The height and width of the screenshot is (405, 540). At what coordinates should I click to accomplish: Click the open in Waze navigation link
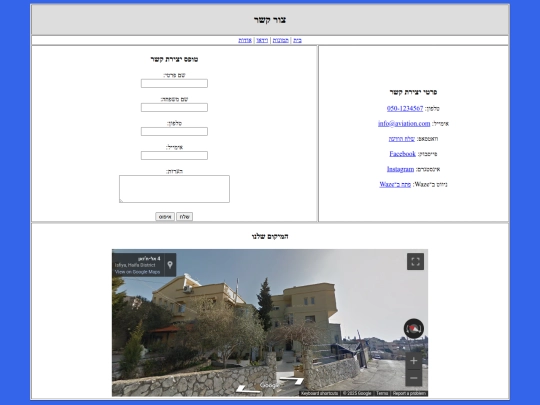point(395,184)
